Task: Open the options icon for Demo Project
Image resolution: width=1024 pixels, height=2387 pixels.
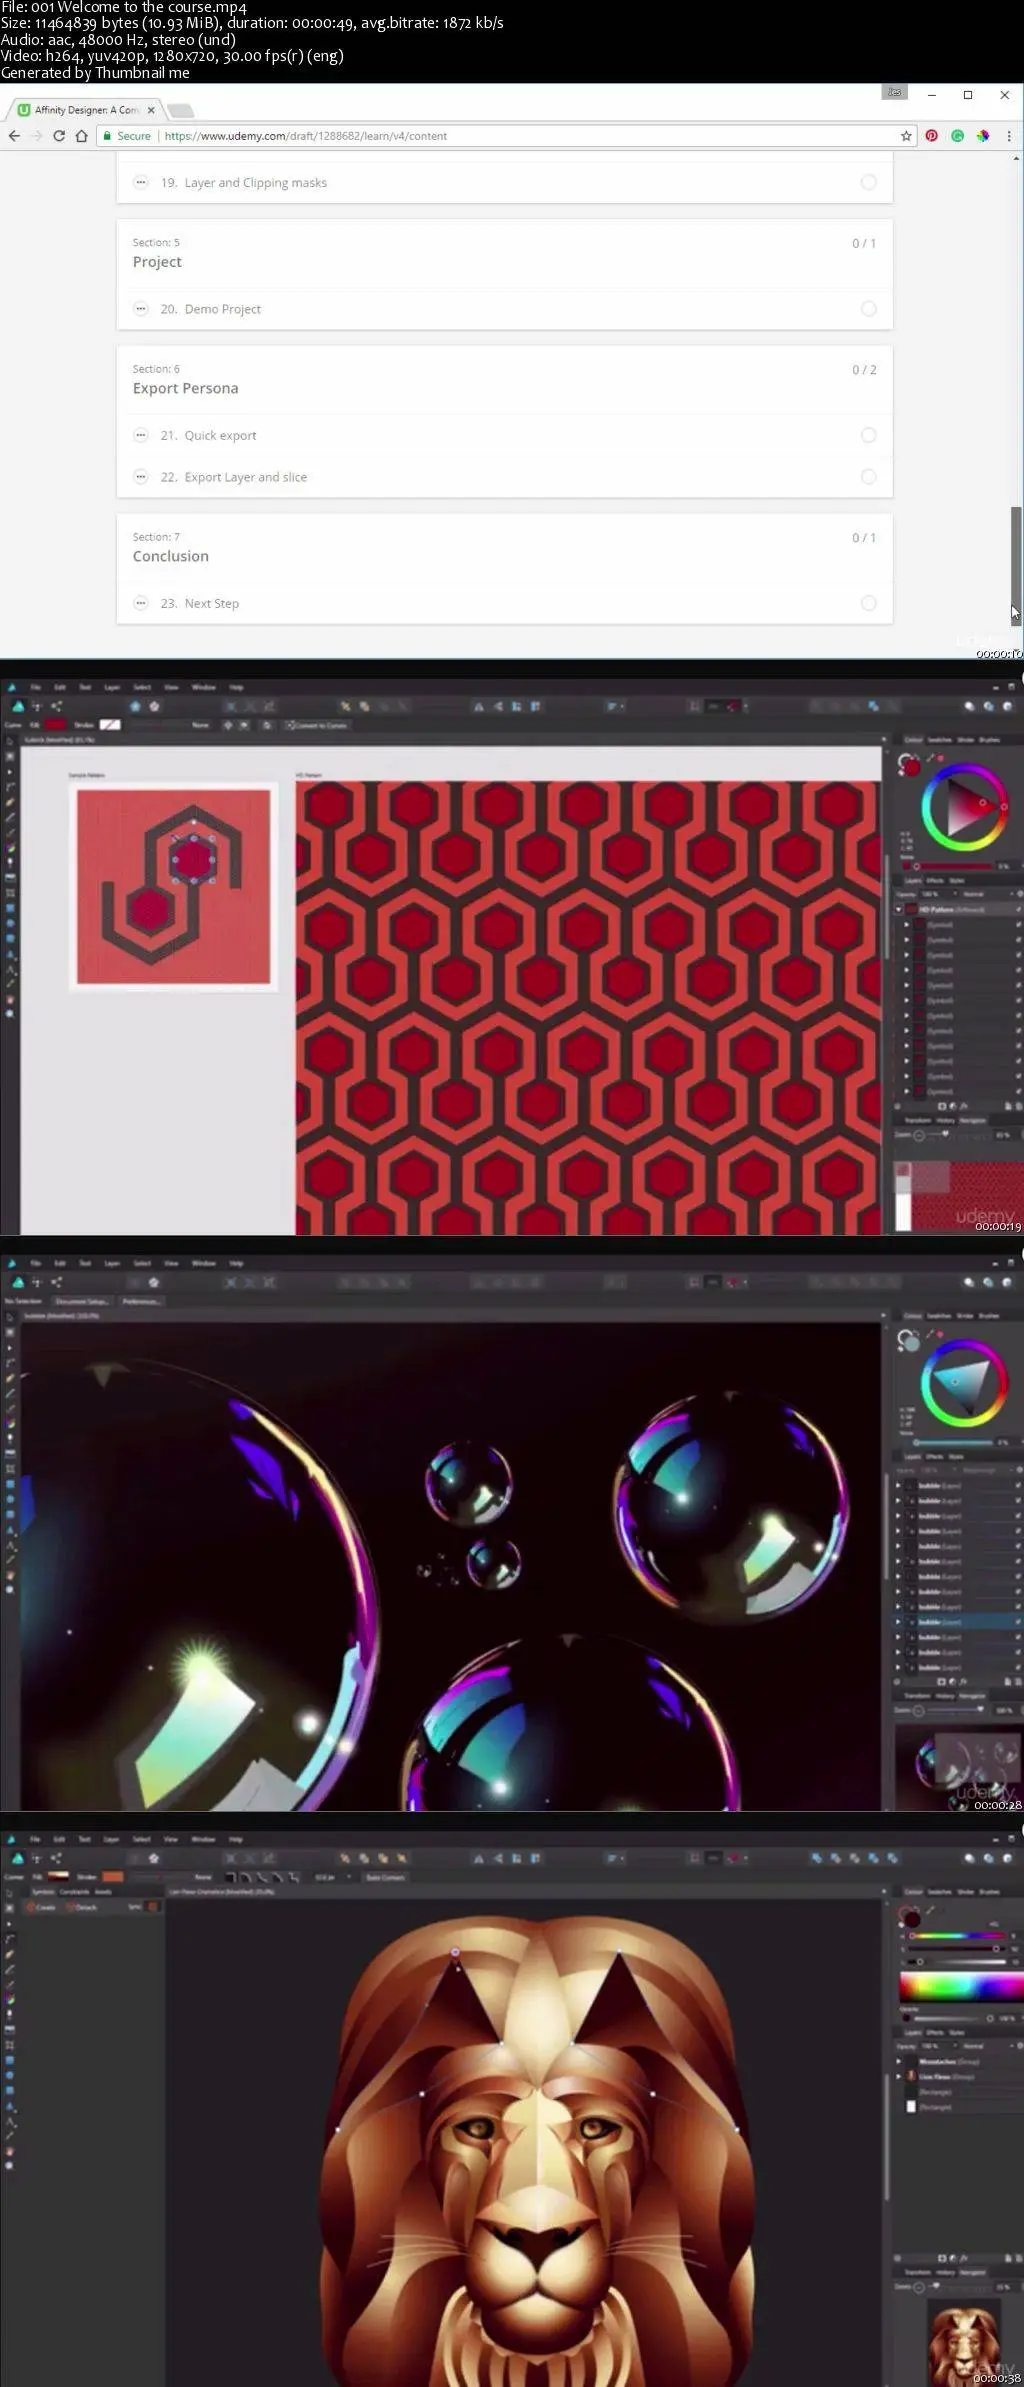Action: click(x=141, y=309)
